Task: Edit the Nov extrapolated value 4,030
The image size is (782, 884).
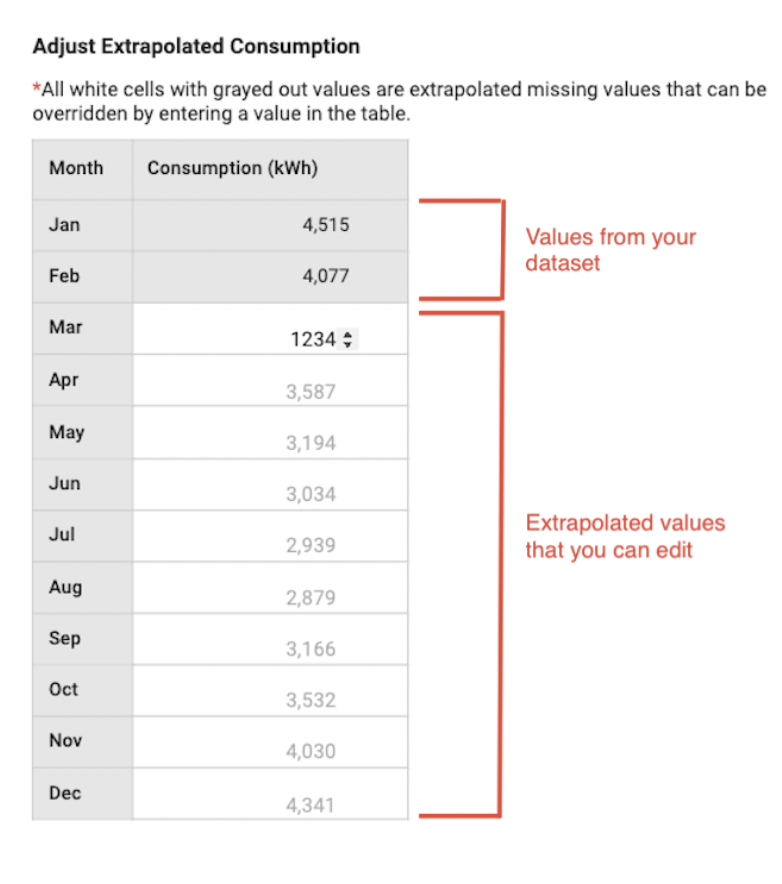Action: tap(271, 742)
